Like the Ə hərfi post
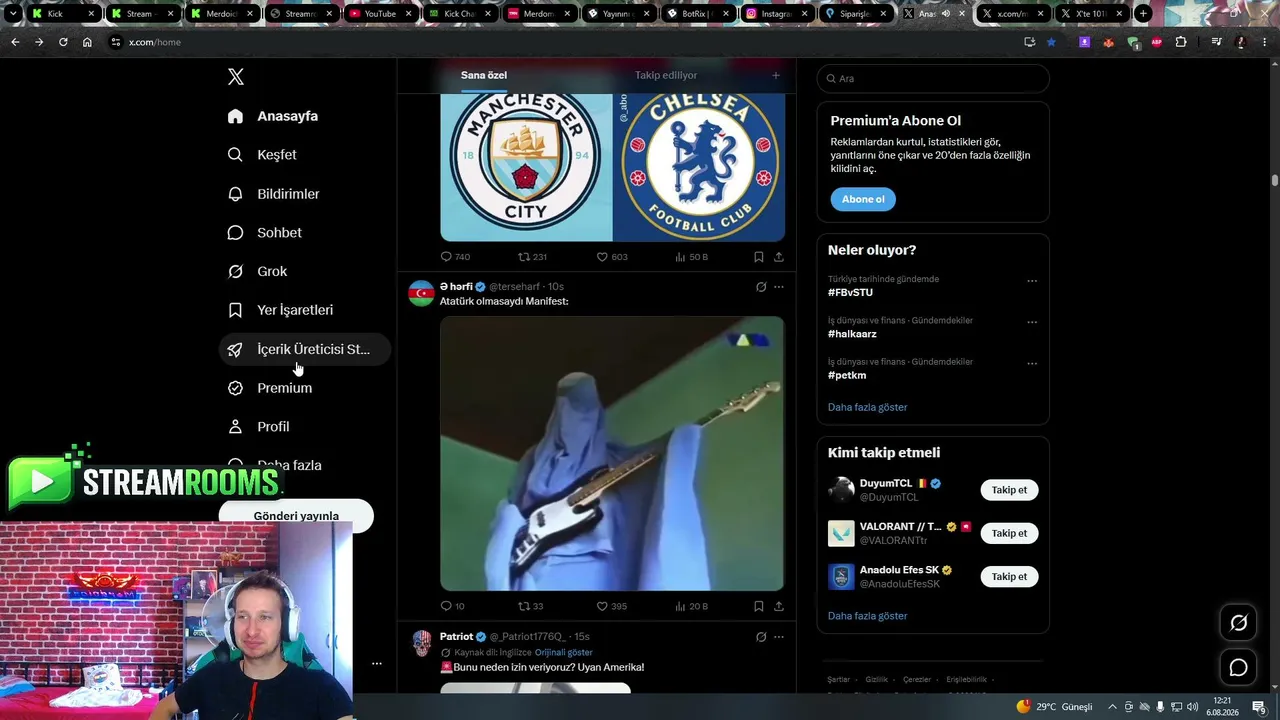Screen dimensions: 1280x720 pyautogui.click(x=611, y=606)
